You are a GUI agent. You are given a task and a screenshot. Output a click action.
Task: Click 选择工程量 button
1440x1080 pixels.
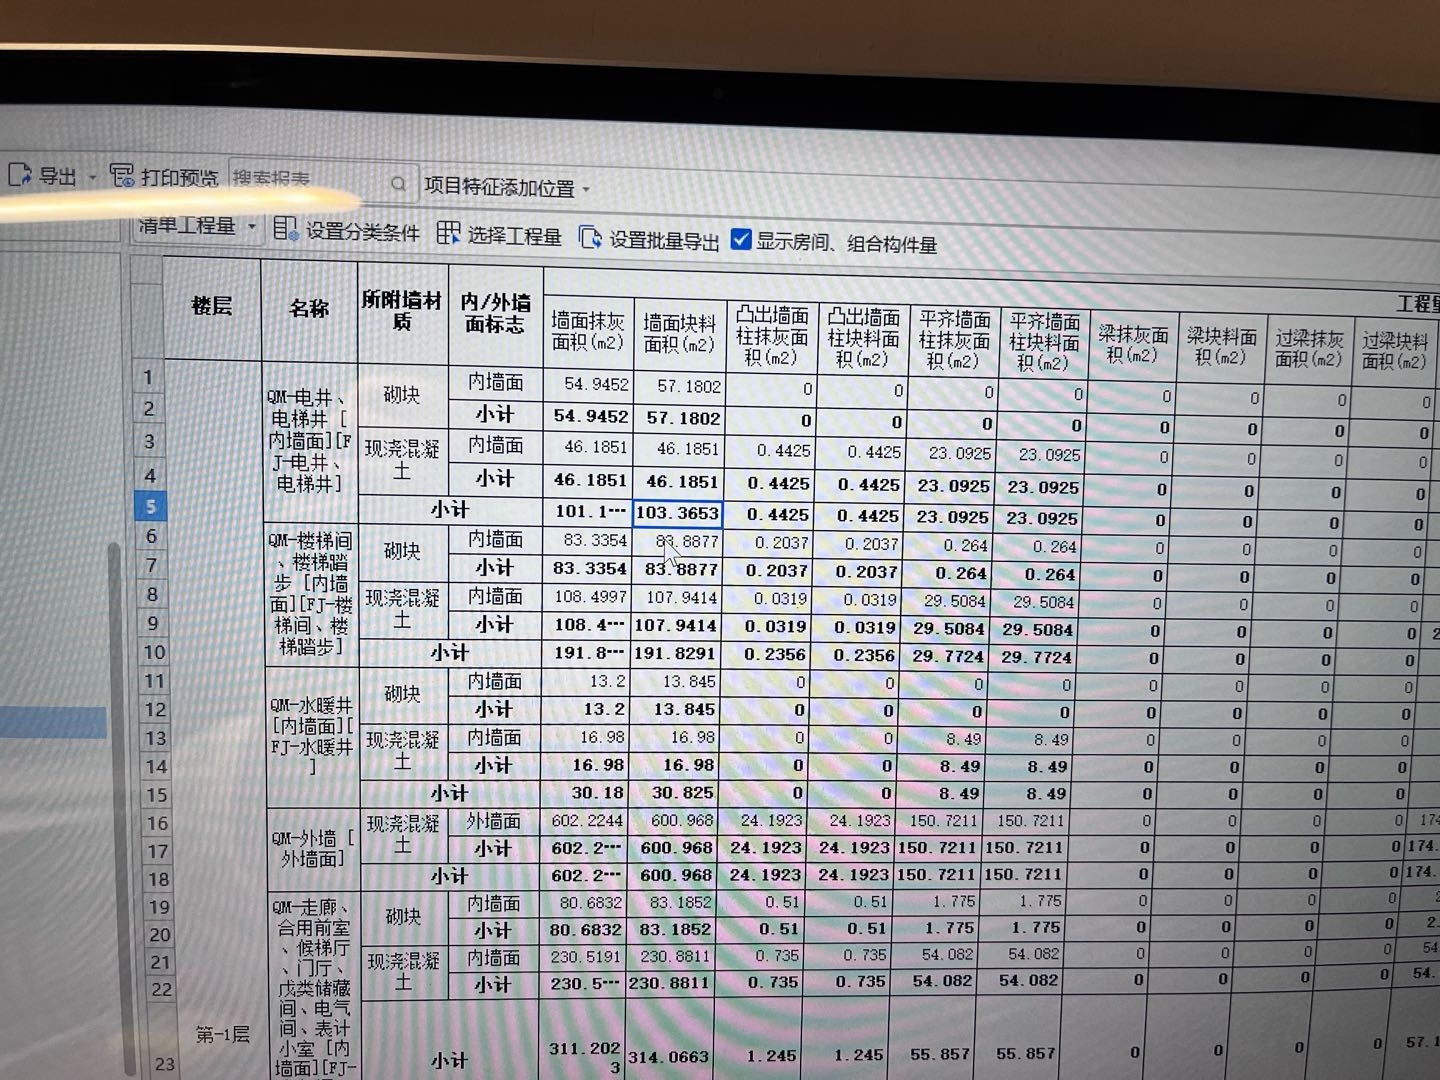coord(499,235)
